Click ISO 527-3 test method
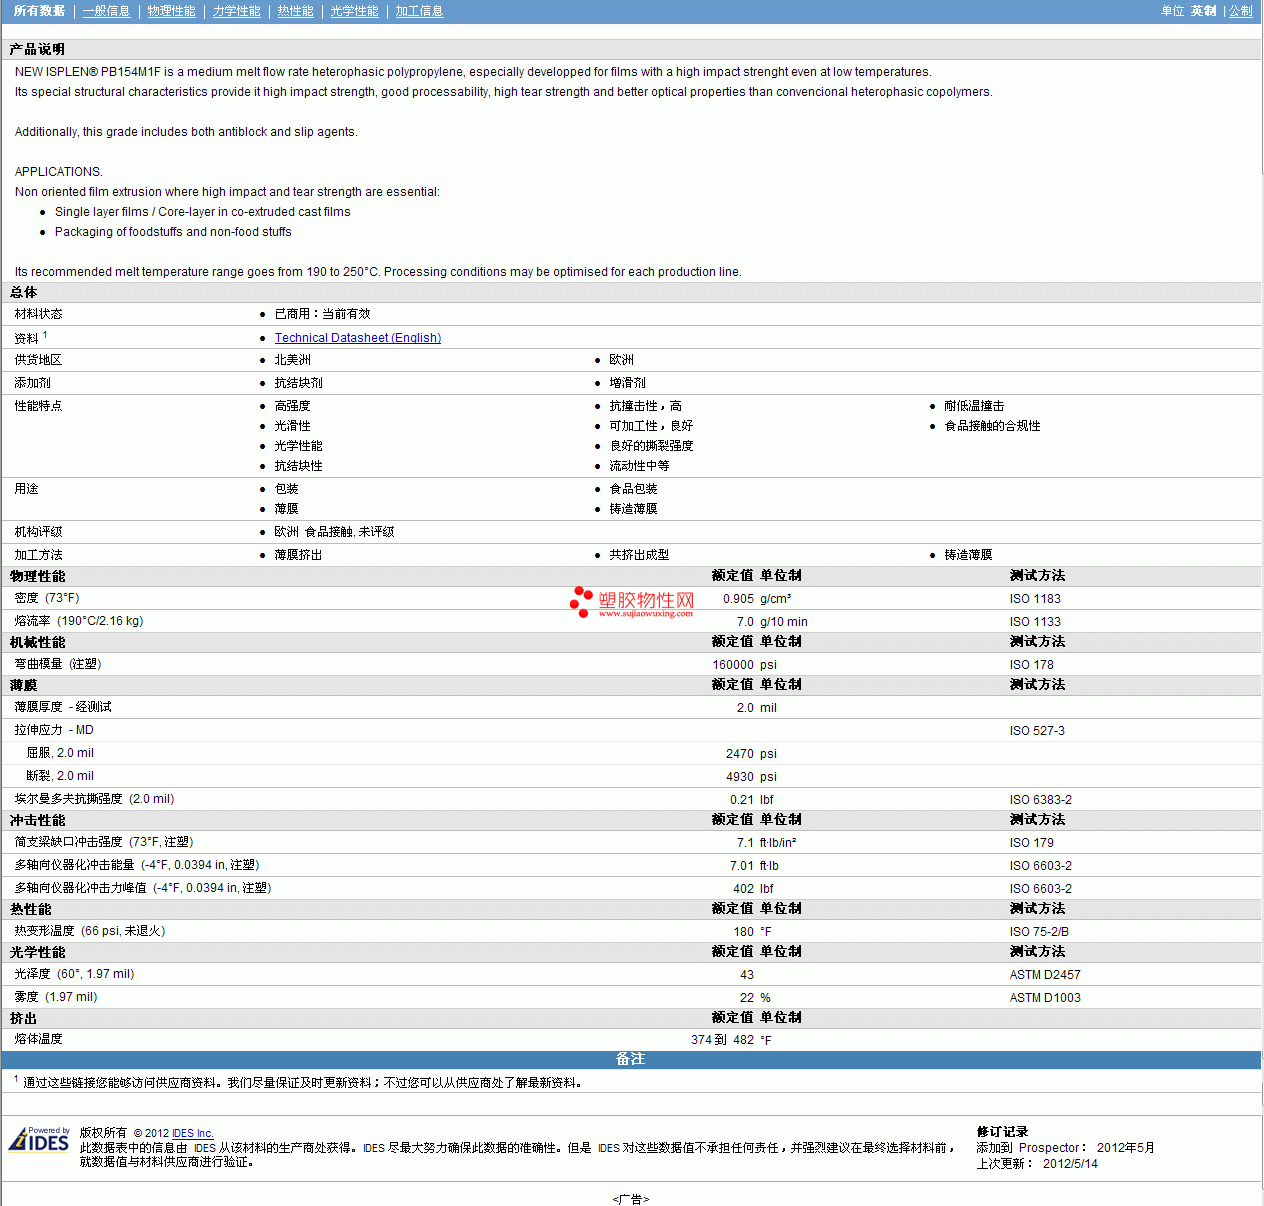This screenshot has height=1206, width=1264. tap(1037, 731)
